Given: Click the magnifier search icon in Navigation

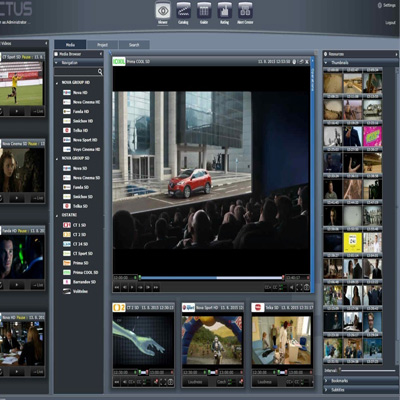Looking at the screenshot, I should coord(100,71).
